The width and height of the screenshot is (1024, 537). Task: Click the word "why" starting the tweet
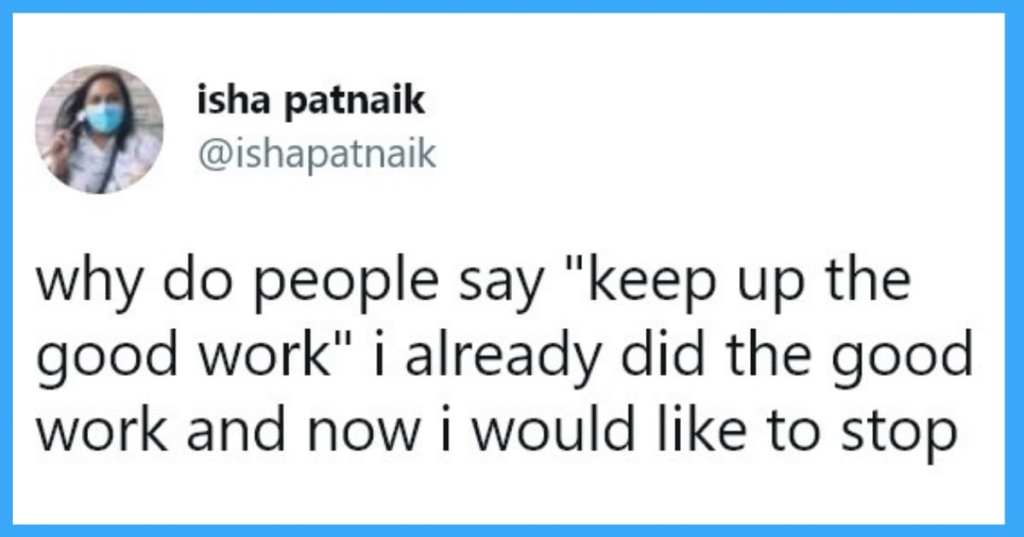[x=89, y=283]
